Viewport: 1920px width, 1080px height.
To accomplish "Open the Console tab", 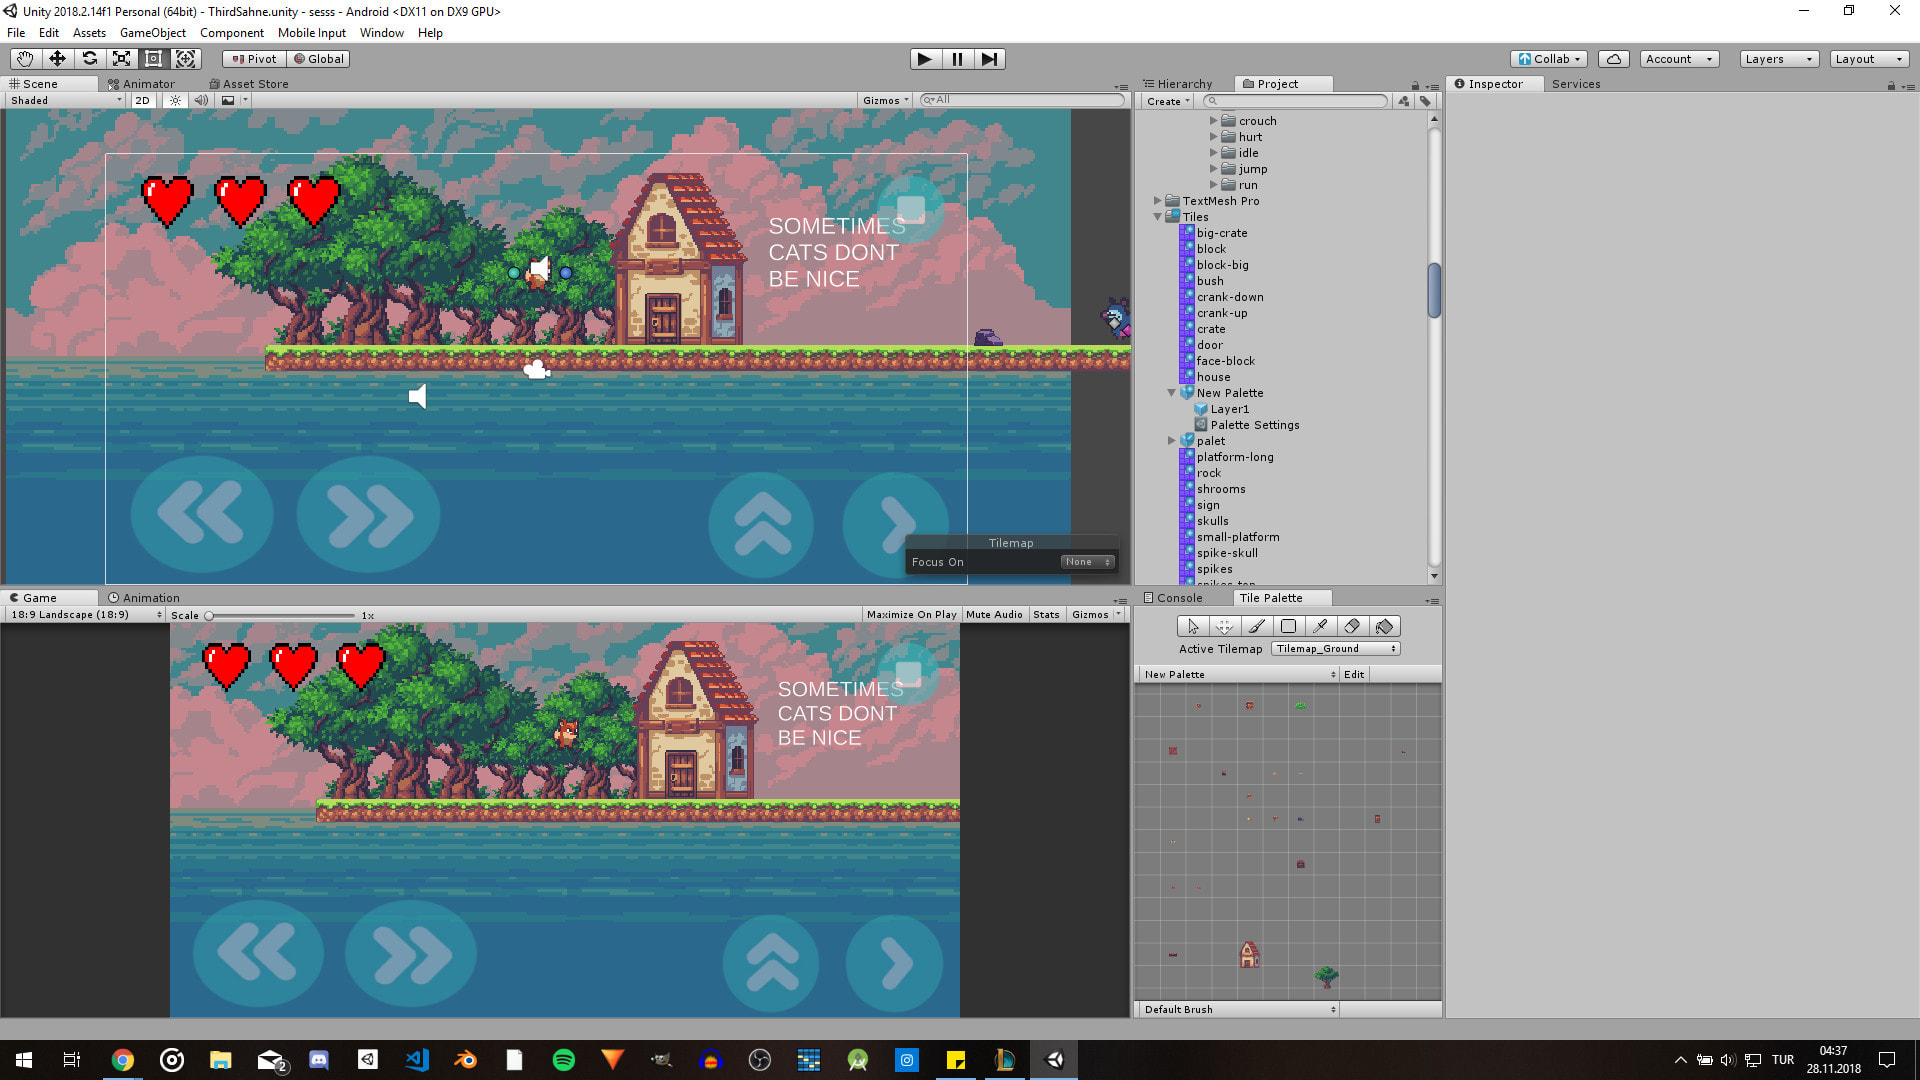I will [1178, 596].
